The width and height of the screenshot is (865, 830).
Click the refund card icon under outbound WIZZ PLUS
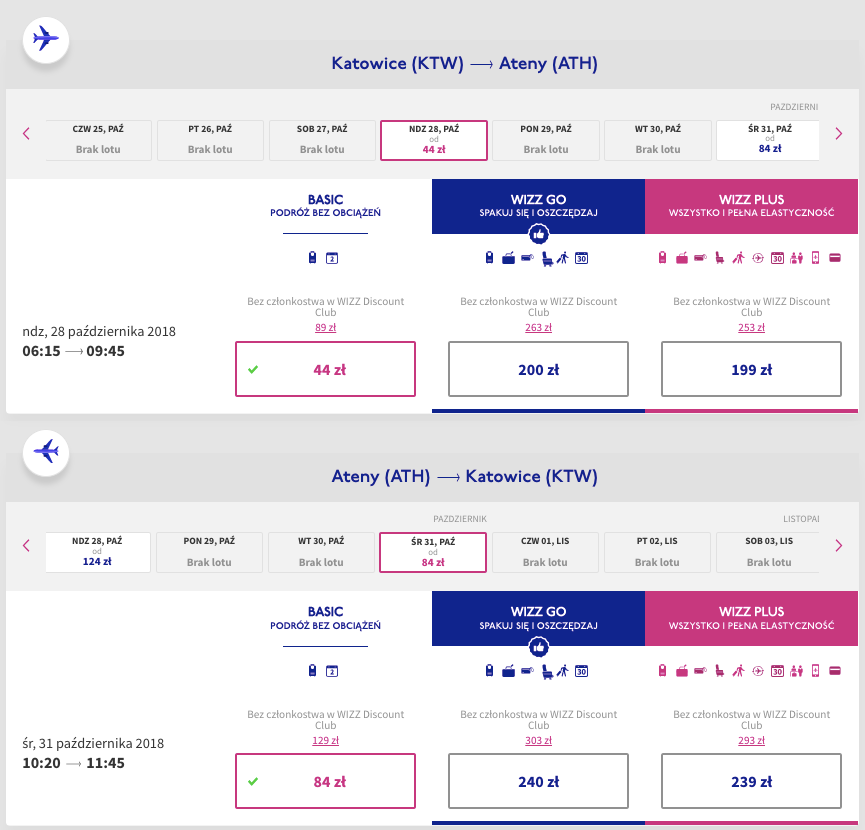click(x=835, y=258)
